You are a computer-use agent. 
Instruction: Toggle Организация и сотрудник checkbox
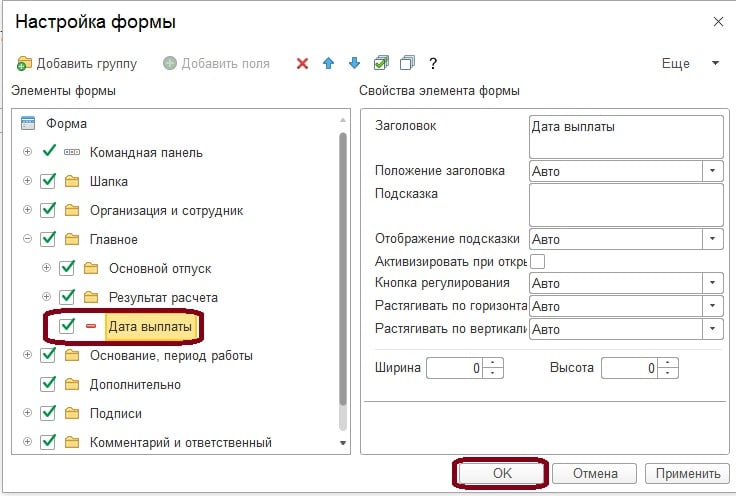pyautogui.click(x=48, y=210)
